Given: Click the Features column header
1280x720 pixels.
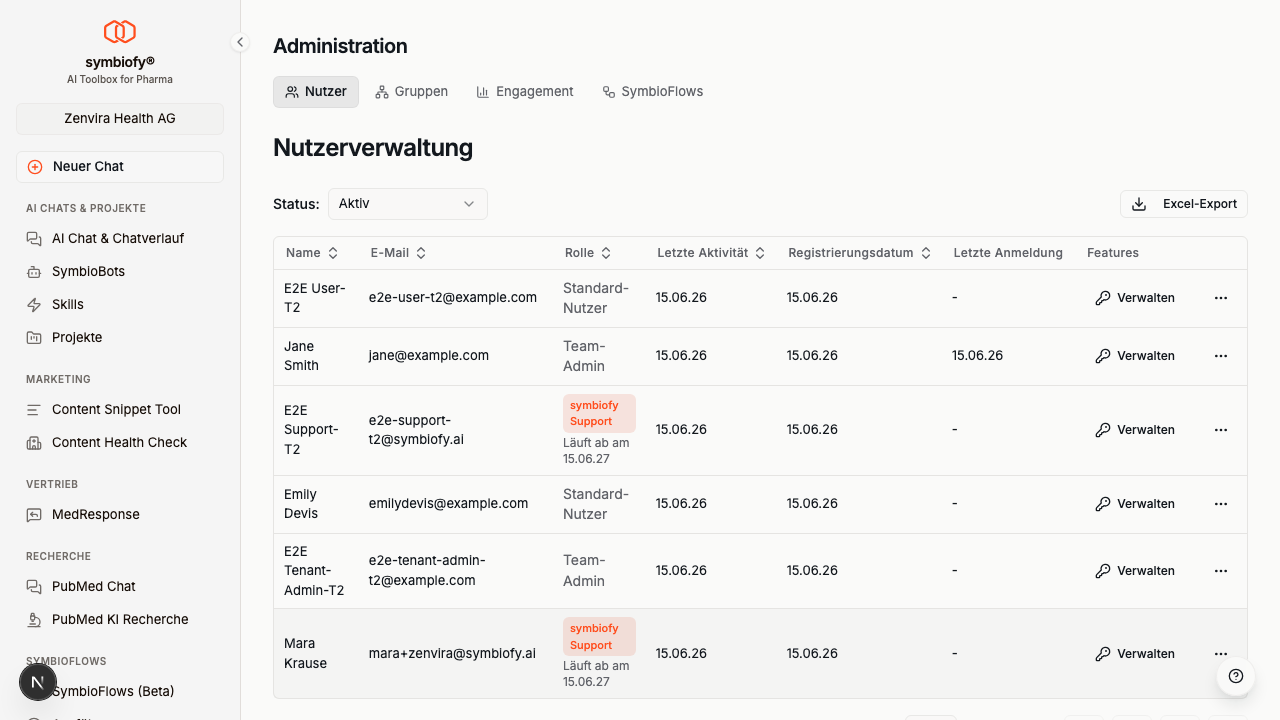Looking at the screenshot, I should [1113, 253].
